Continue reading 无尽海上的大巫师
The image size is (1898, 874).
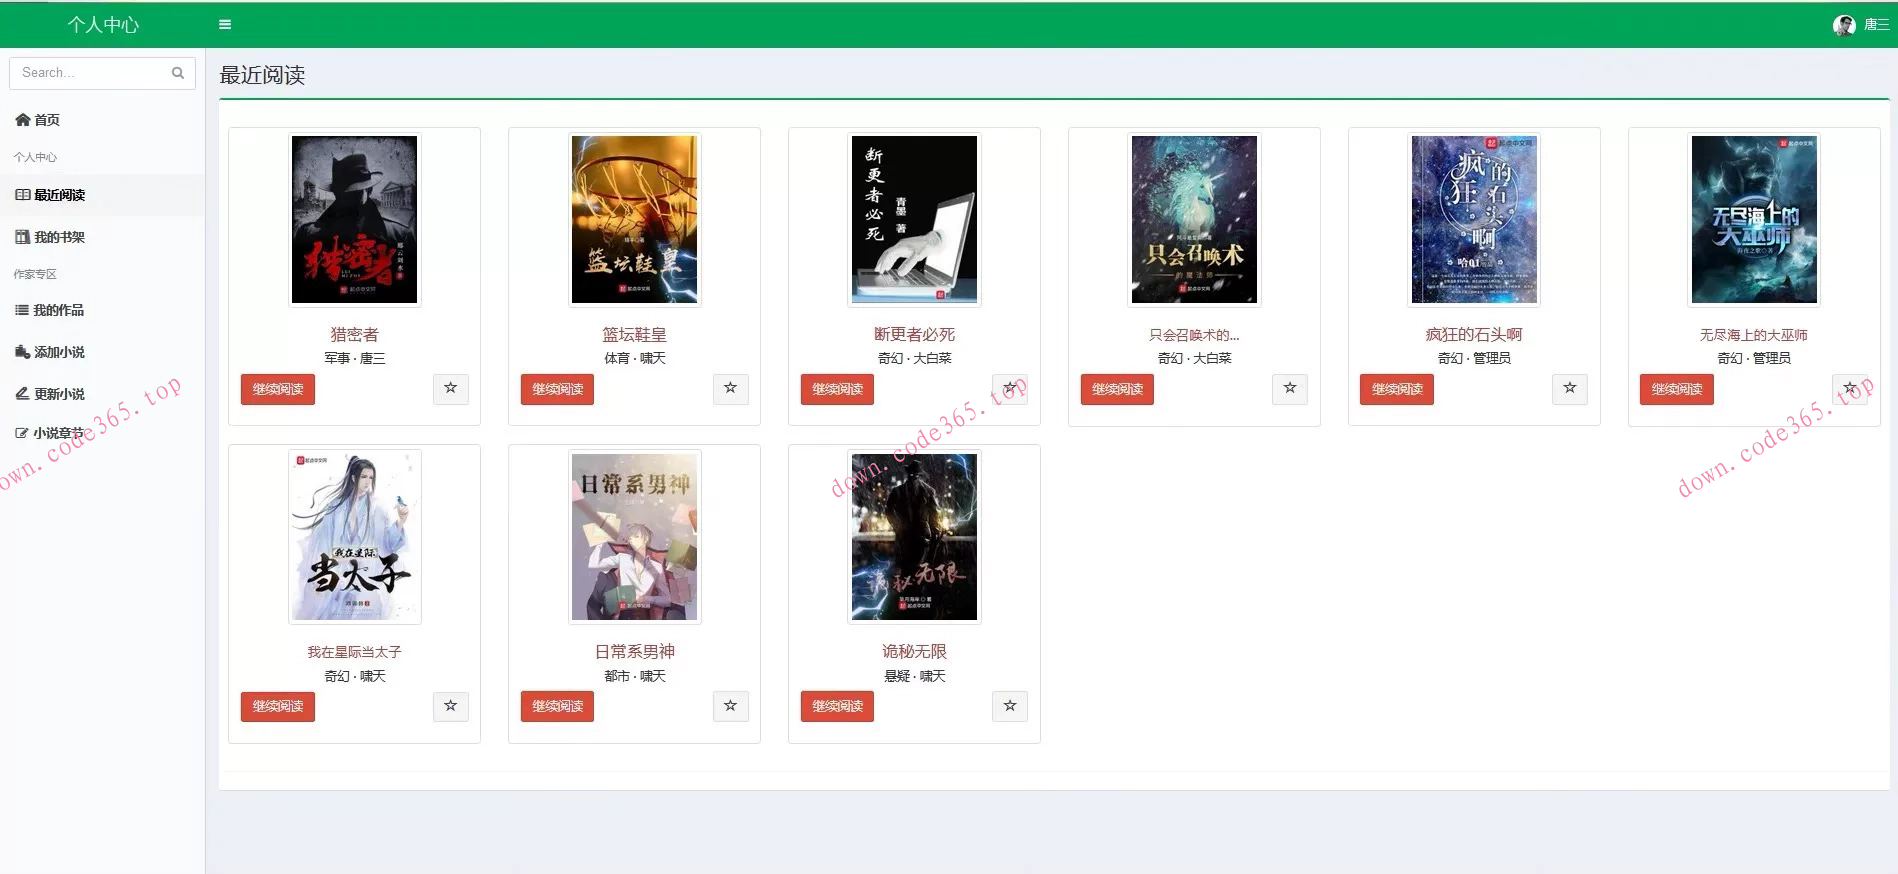[1677, 389]
